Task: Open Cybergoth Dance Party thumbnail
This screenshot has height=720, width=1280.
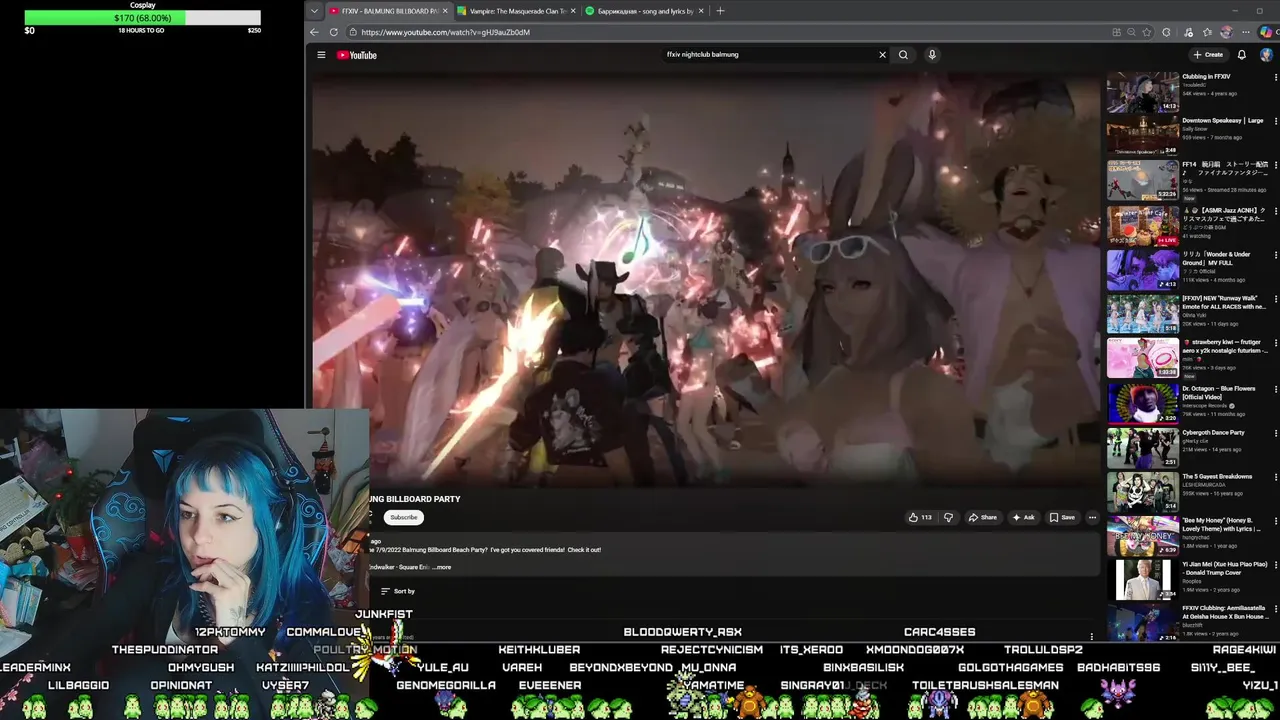Action: click(1142, 446)
